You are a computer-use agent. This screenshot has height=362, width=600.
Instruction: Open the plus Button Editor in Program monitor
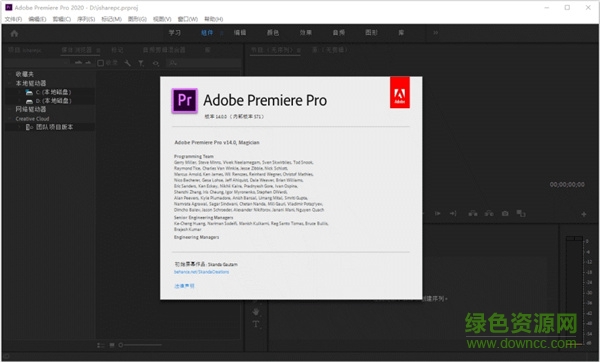(x=584, y=214)
